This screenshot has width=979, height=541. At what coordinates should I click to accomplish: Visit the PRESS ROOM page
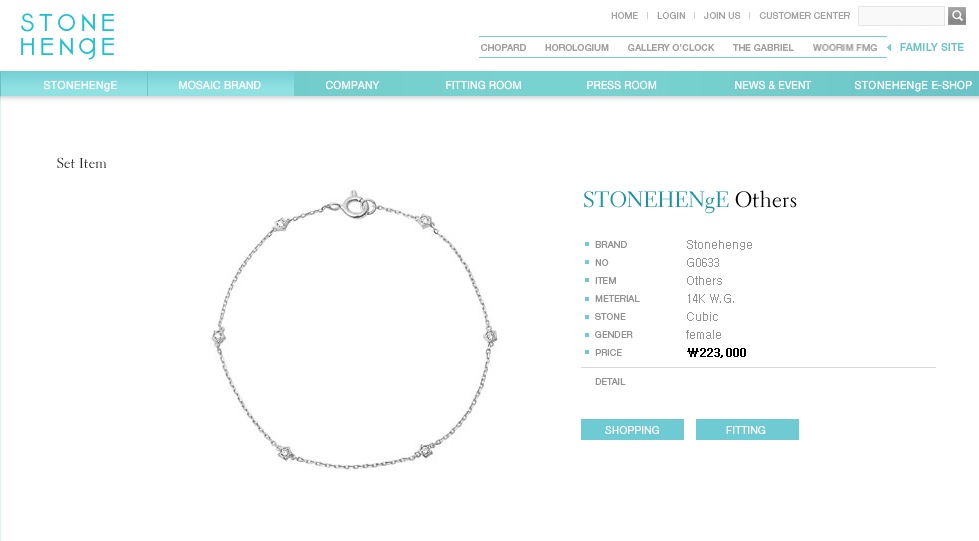pos(621,85)
